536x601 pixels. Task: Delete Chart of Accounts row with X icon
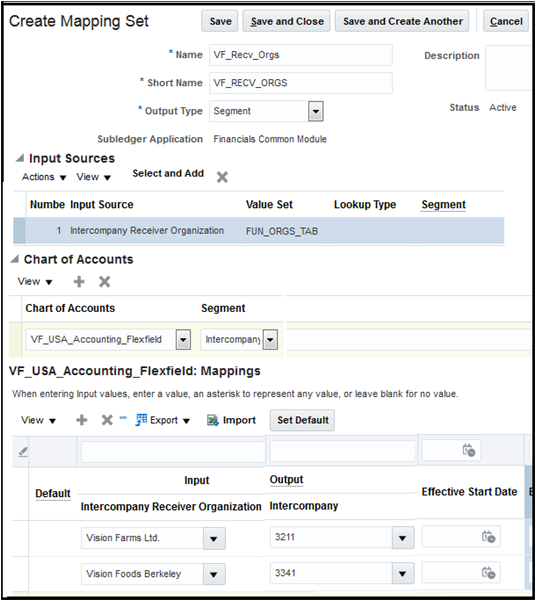104,282
